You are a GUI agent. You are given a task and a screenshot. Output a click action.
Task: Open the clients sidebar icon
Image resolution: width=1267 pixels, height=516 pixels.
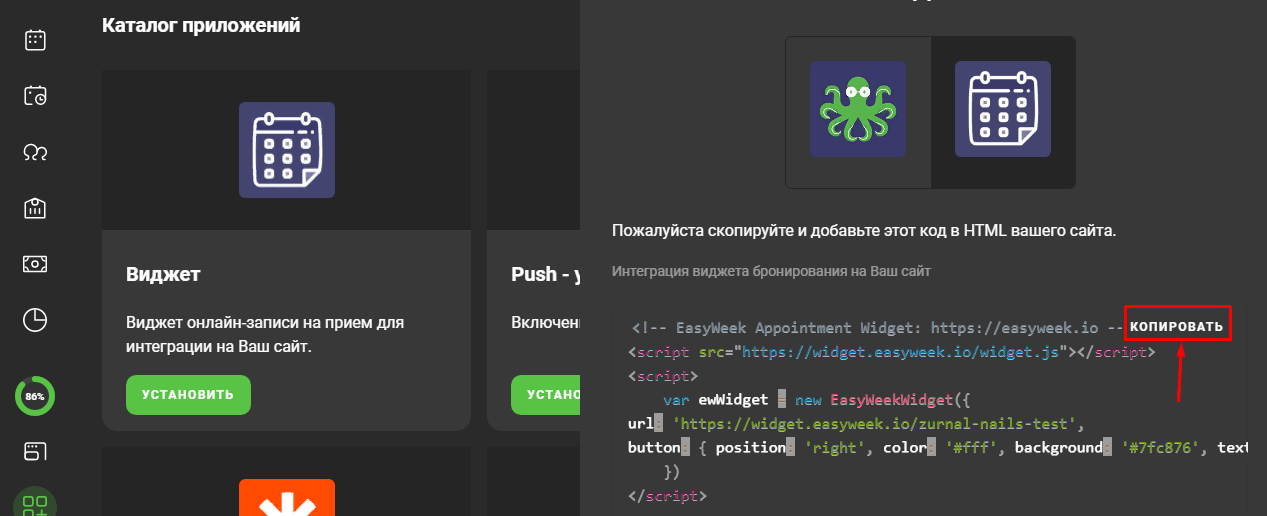tap(35, 152)
